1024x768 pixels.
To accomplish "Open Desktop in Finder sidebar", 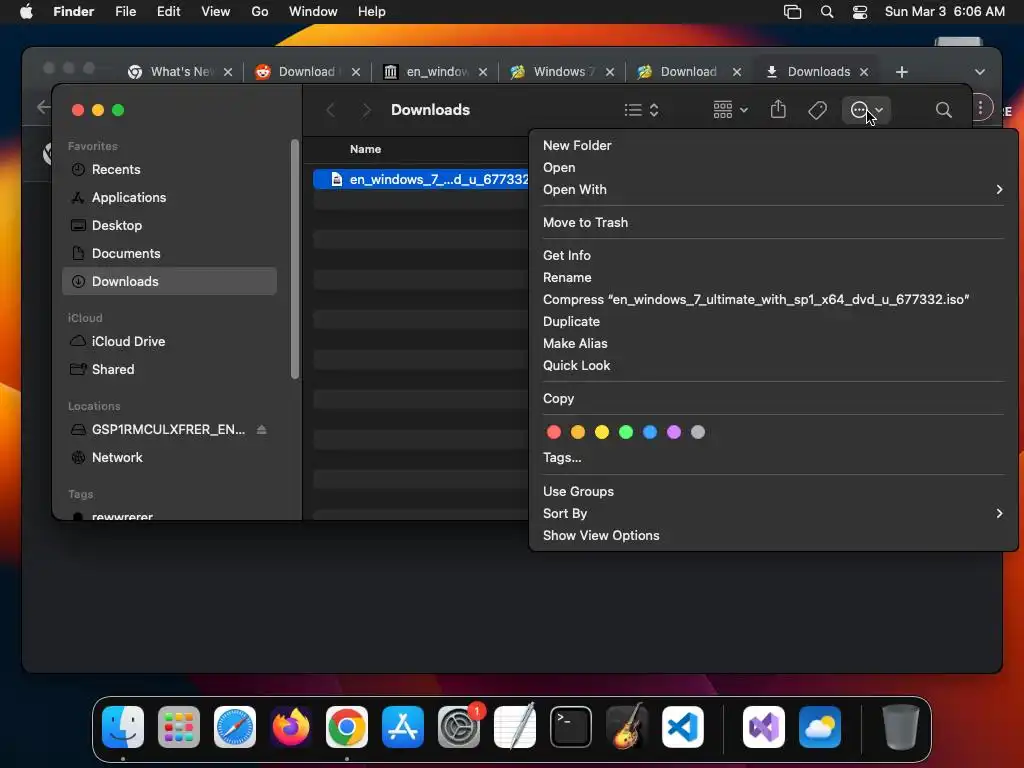I will click(169, 226).
